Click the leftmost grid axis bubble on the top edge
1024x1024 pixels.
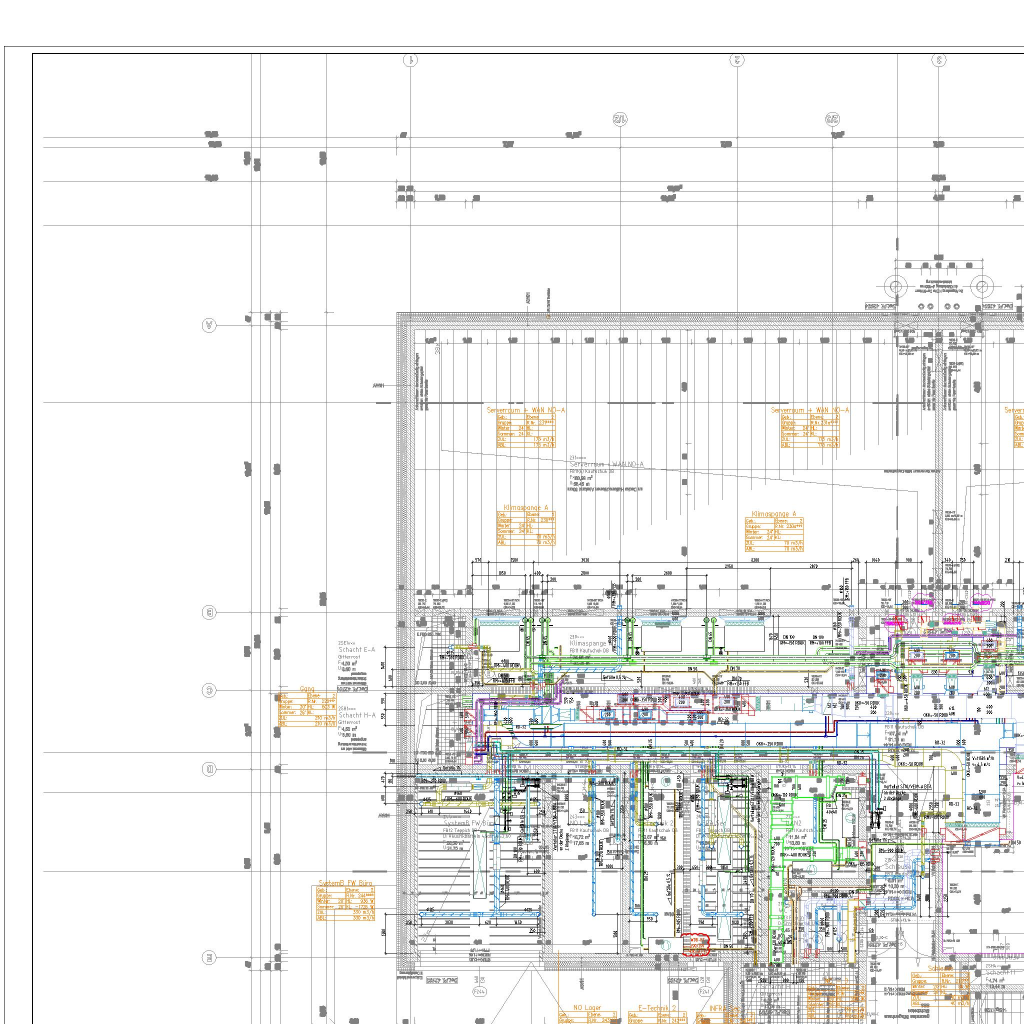click(410, 60)
